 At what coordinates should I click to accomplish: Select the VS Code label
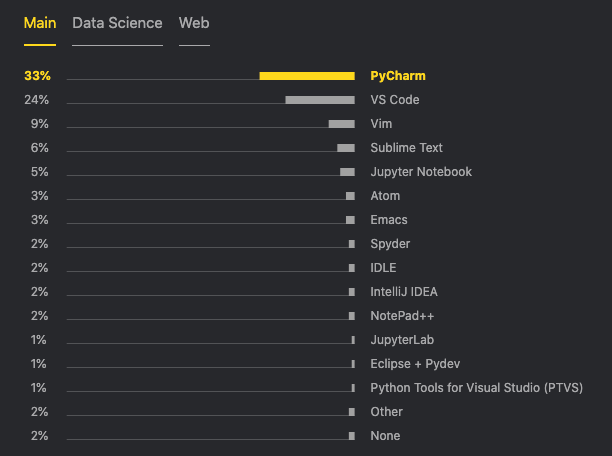click(x=395, y=100)
